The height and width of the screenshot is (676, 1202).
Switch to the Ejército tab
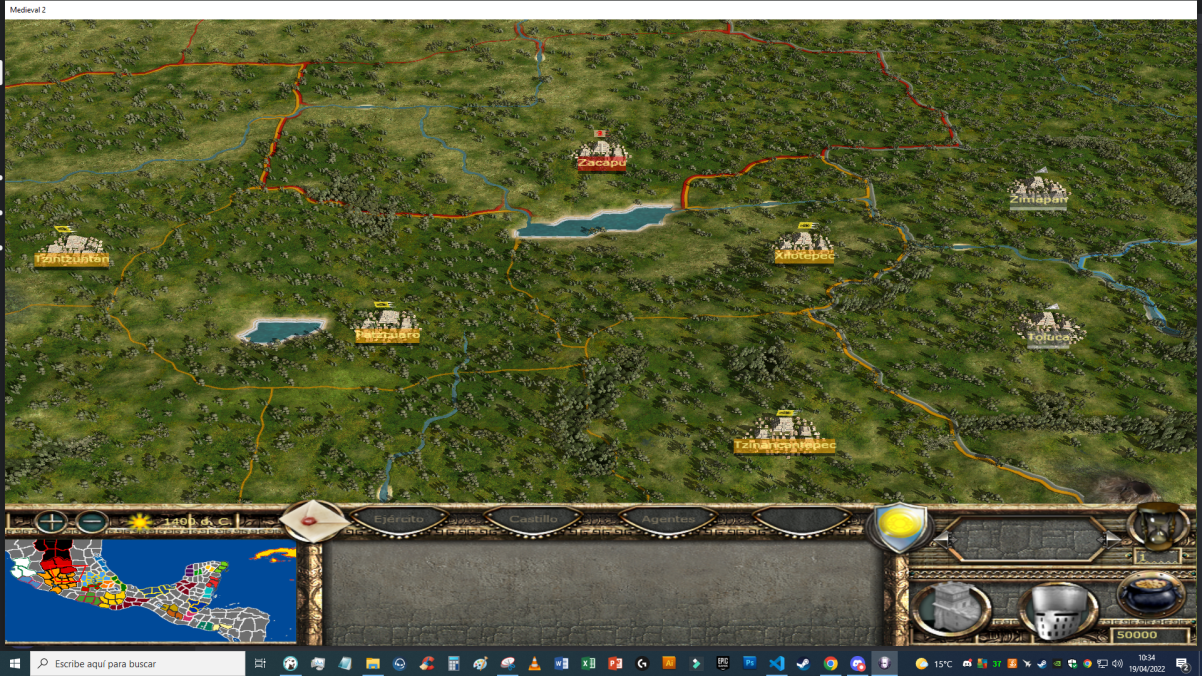[x=398, y=520]
